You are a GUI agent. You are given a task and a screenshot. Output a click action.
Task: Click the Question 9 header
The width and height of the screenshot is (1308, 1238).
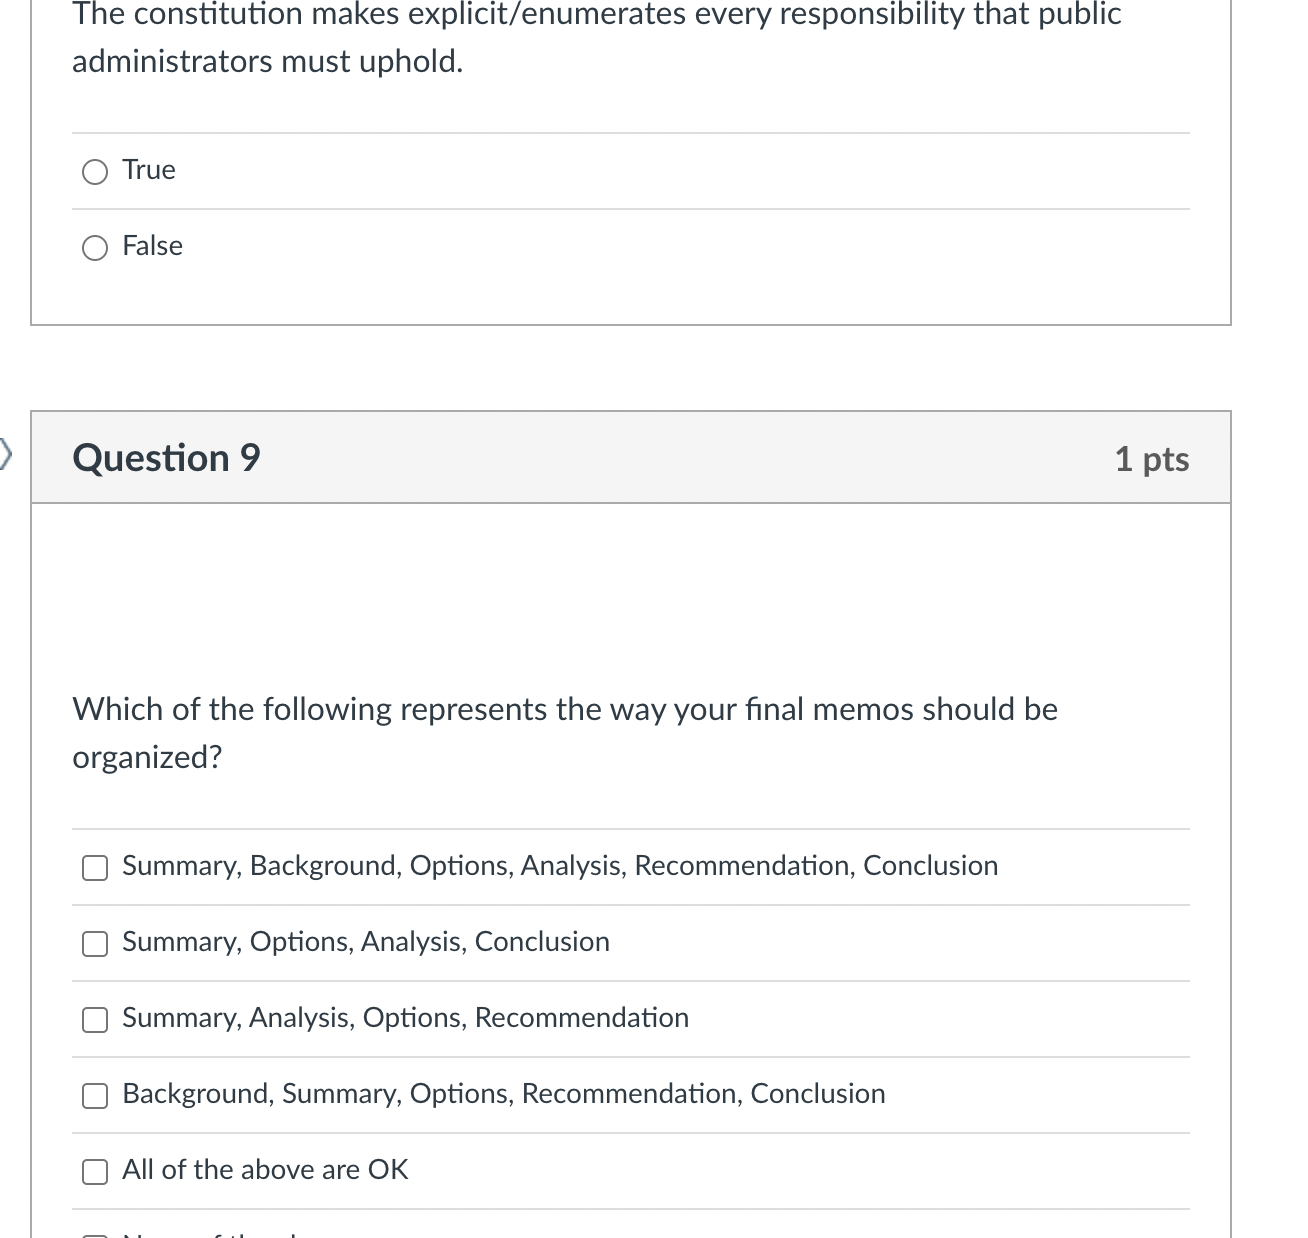tap(165, 457)
